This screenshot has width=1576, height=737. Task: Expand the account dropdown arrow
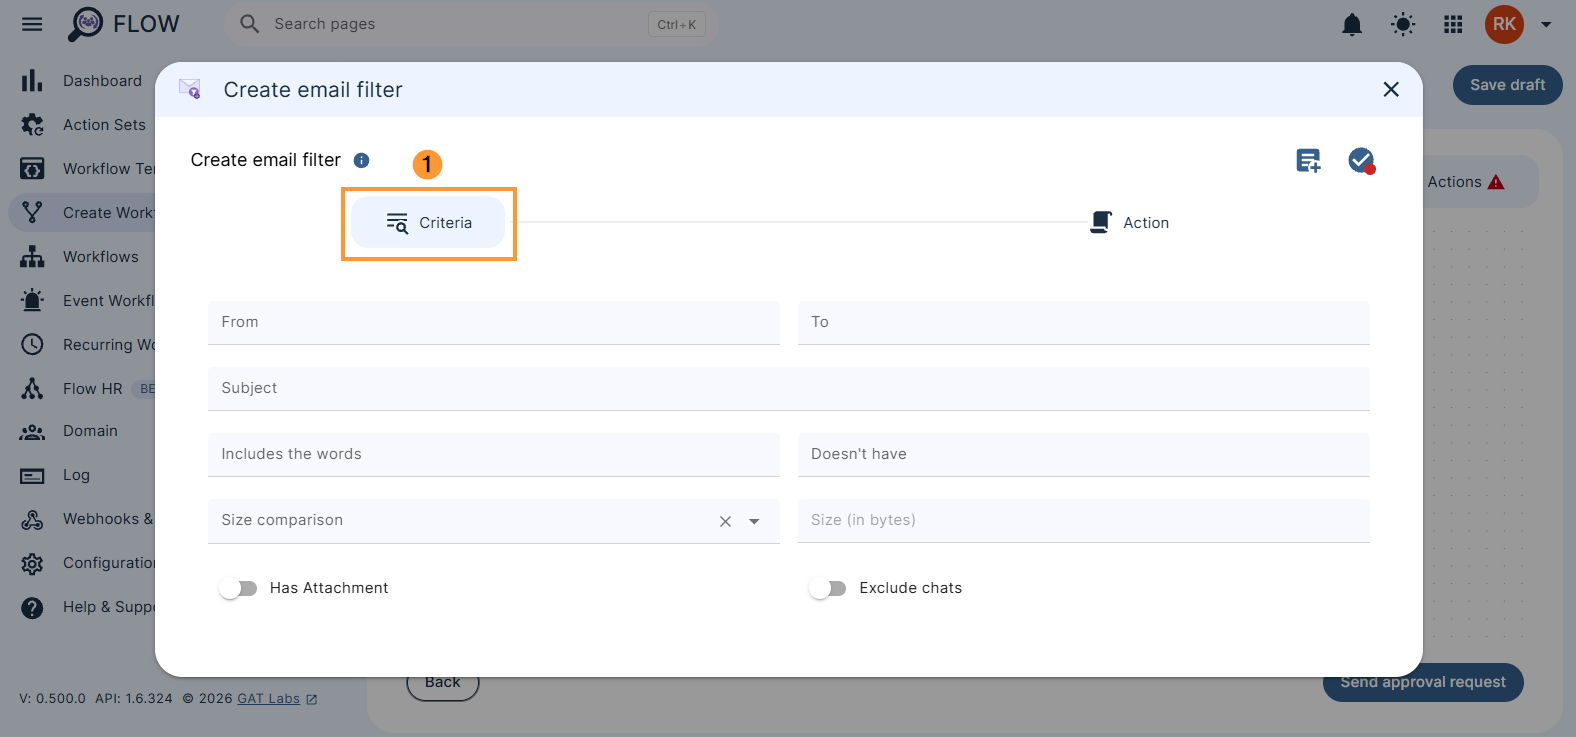[1546, 25]
